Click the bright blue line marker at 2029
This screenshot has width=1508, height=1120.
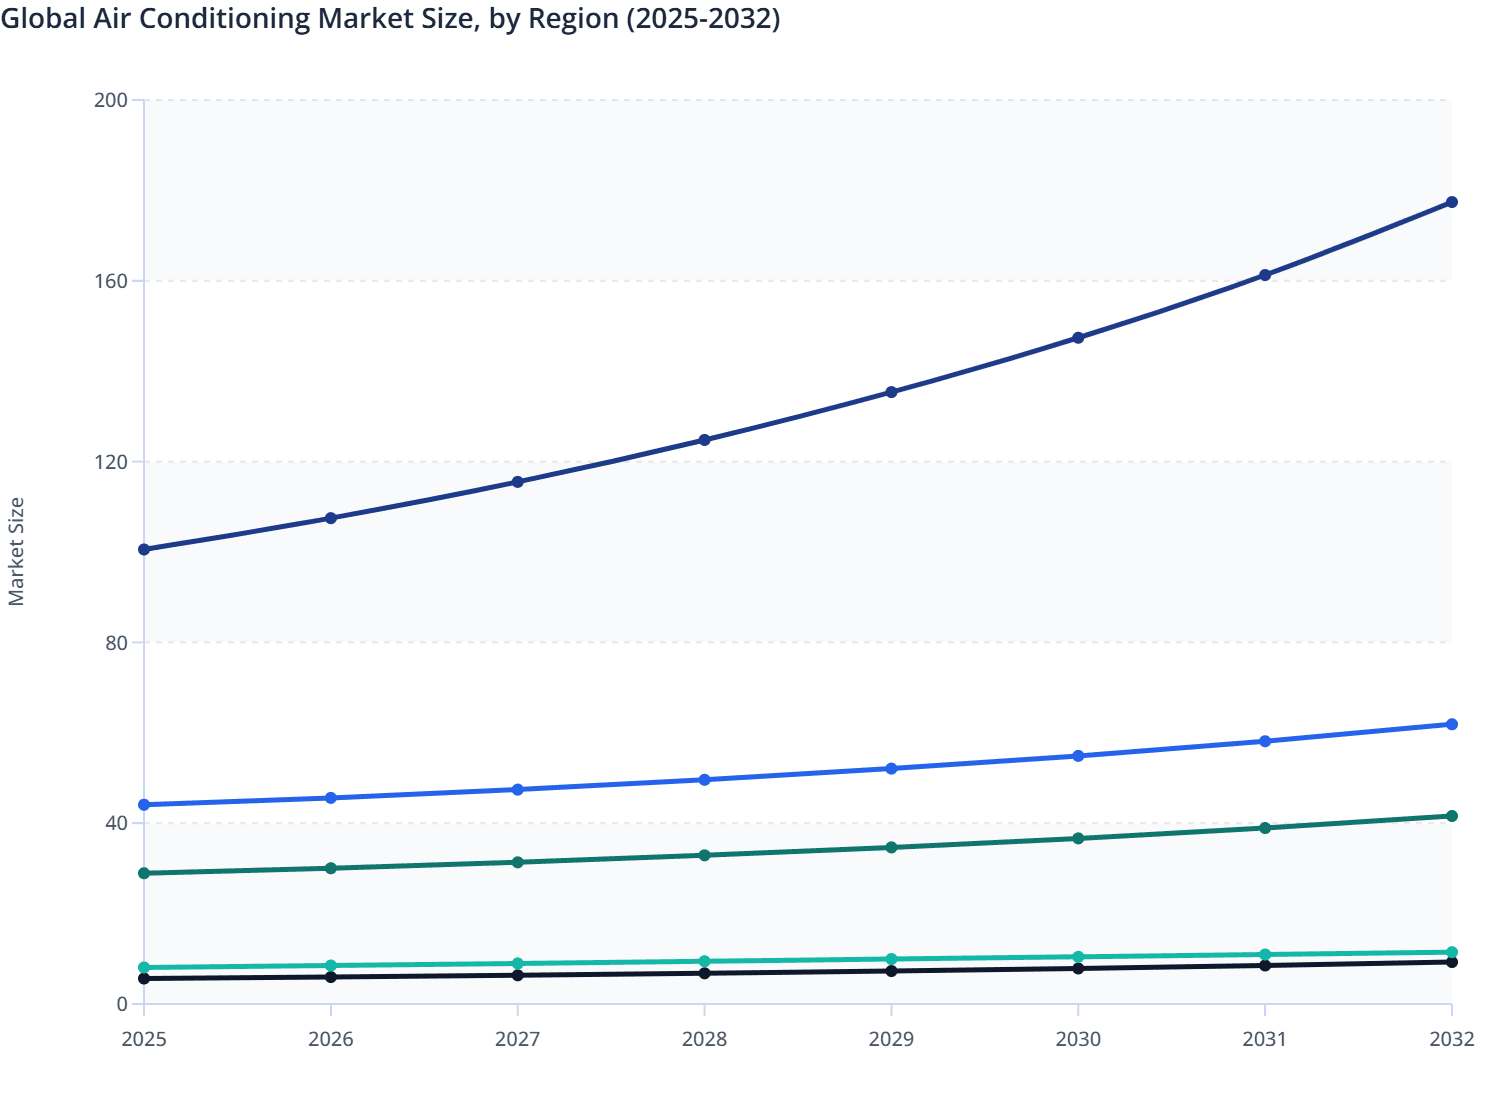pyautogui.click(x=891, y=768)
